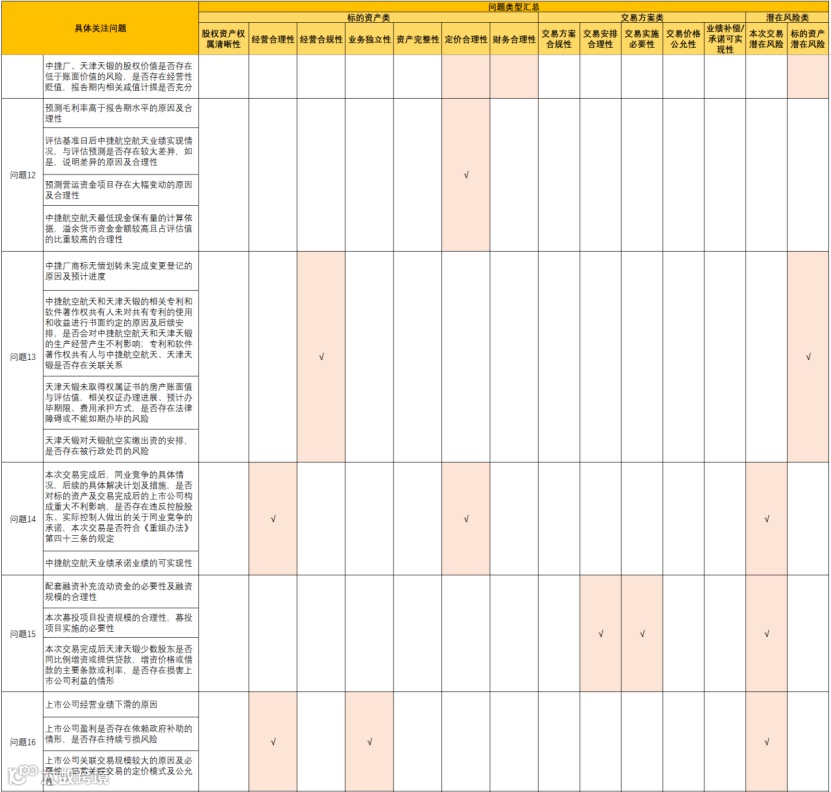Viewport: 831px width, 792px height.
Task: Select the 标的资产类 group header
Action: click(368, 17)
